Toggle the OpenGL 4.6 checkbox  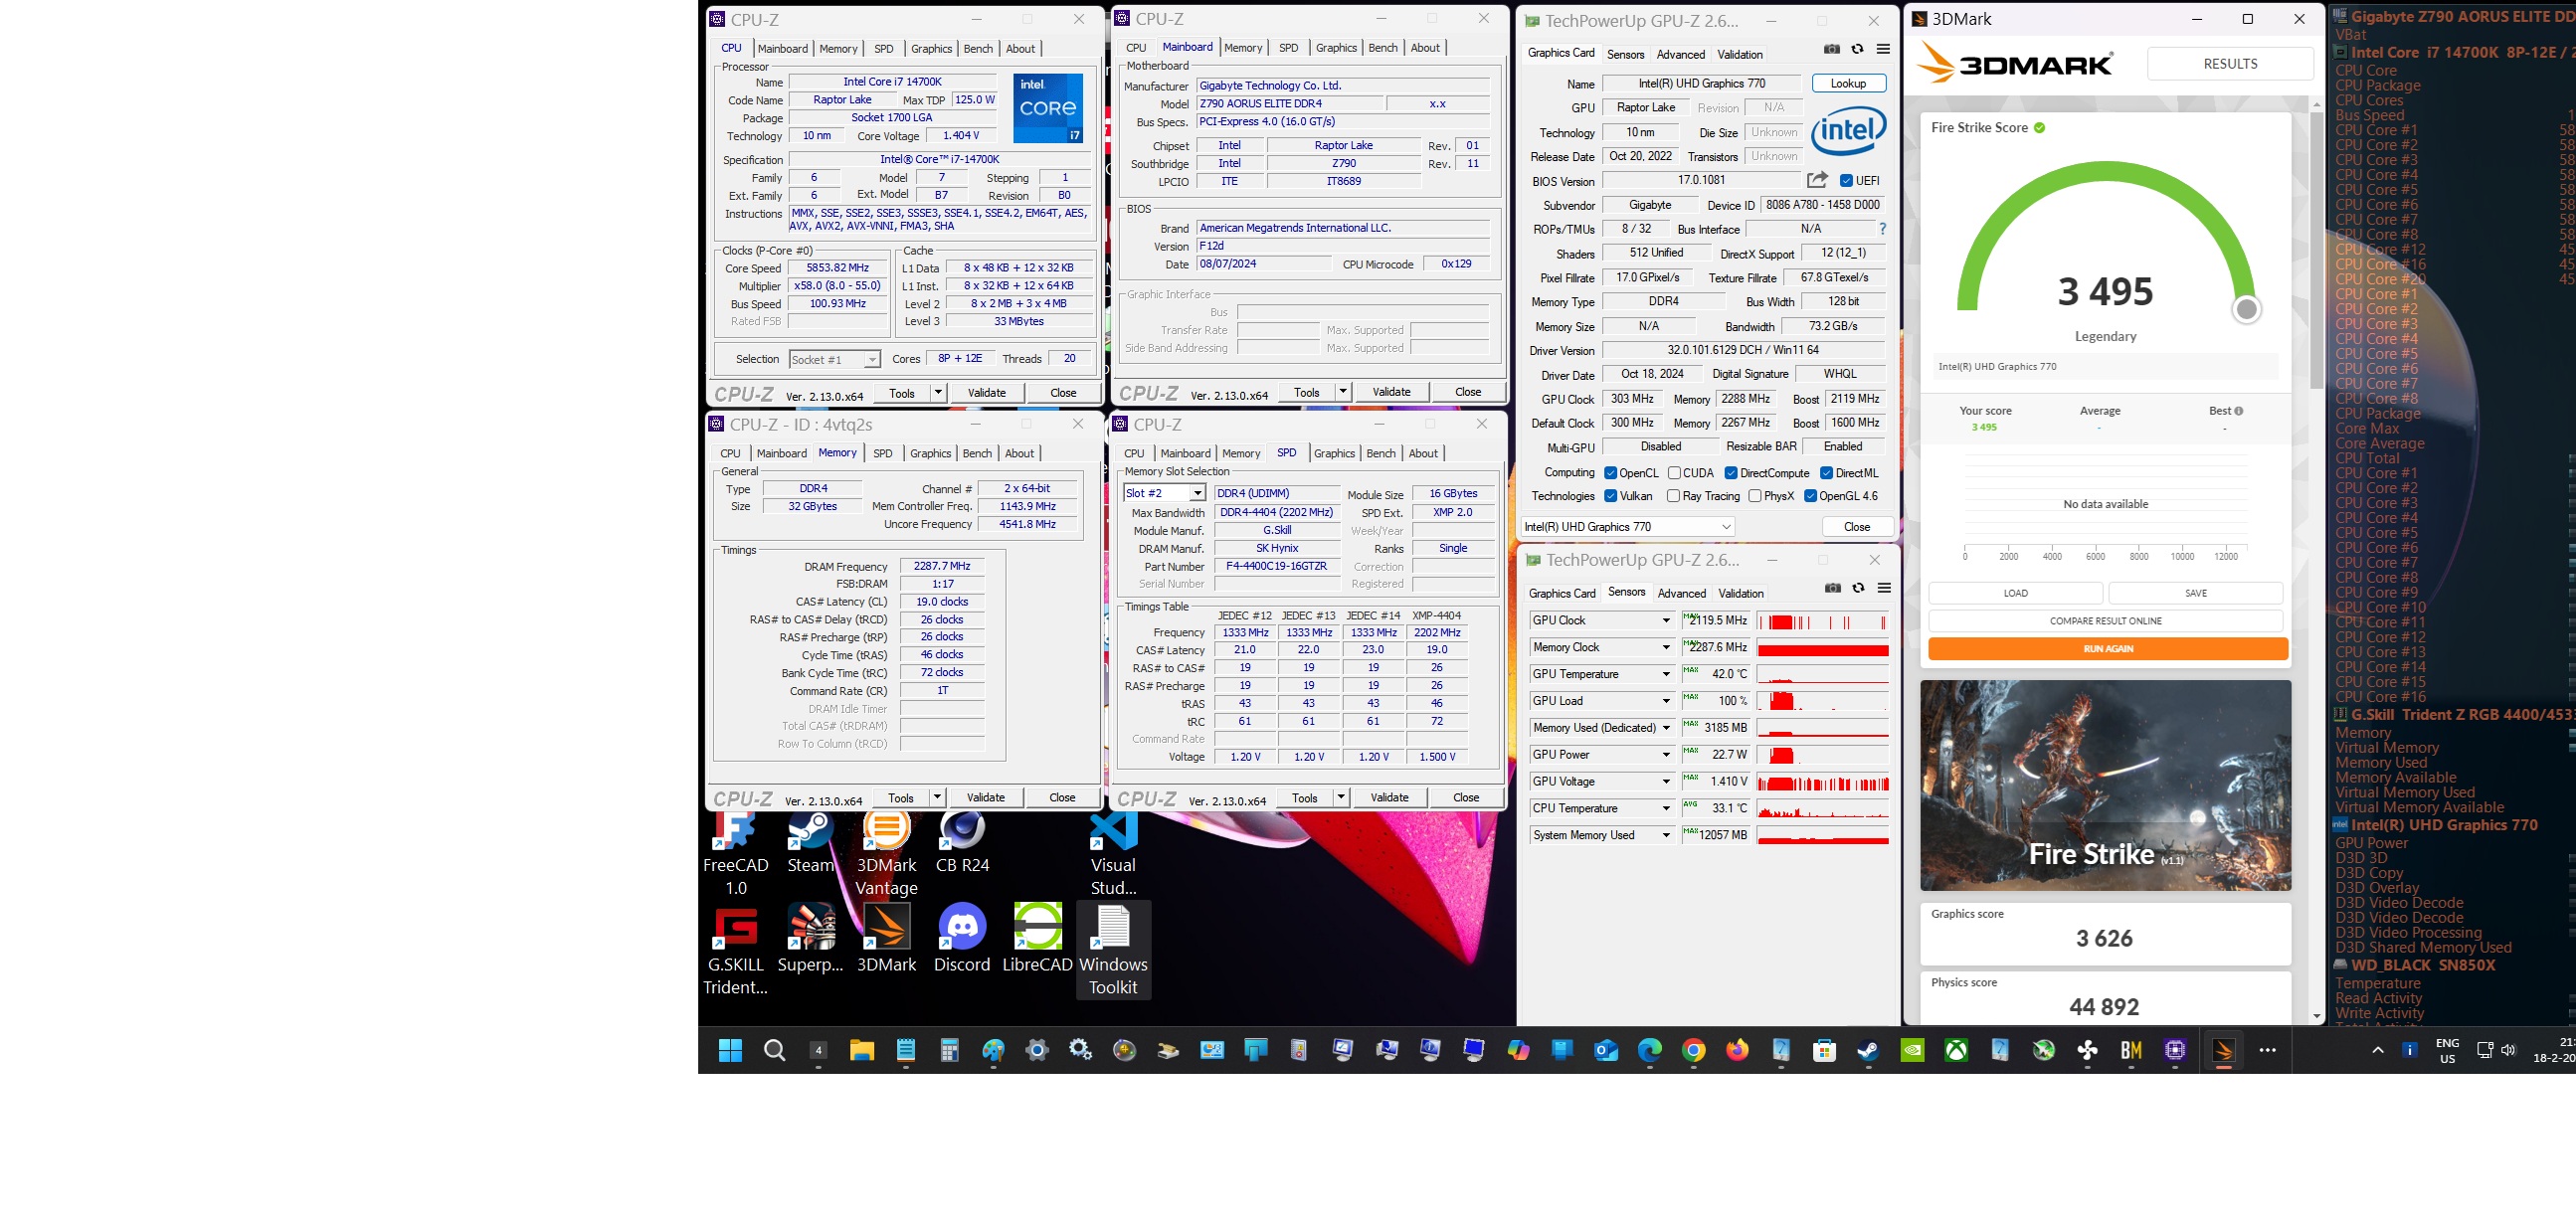pyautogui.click(x=1810, y=496)
